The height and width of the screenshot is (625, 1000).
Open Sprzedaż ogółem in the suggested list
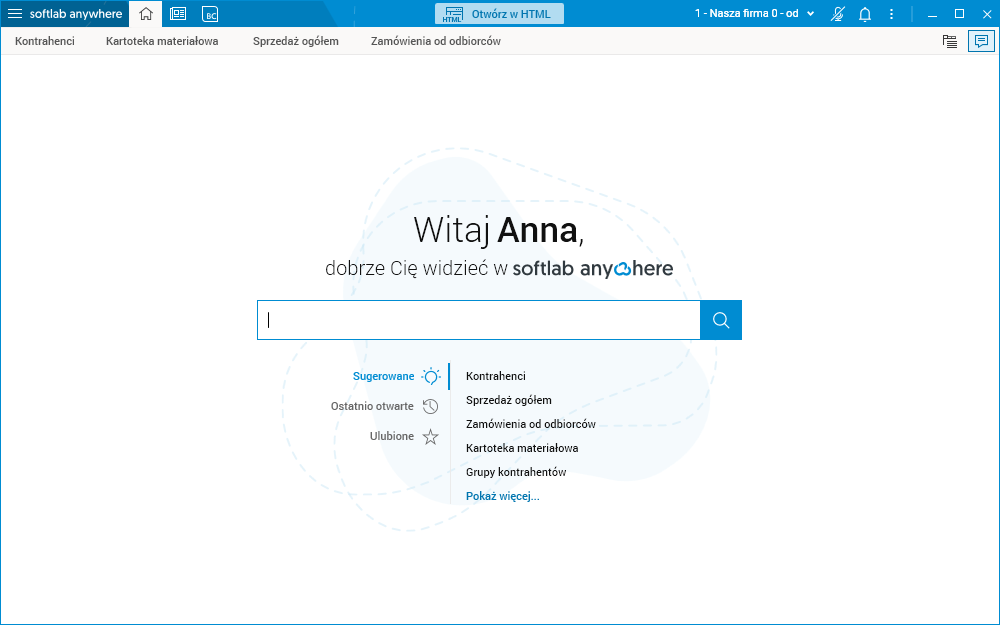tap(508, 401)
